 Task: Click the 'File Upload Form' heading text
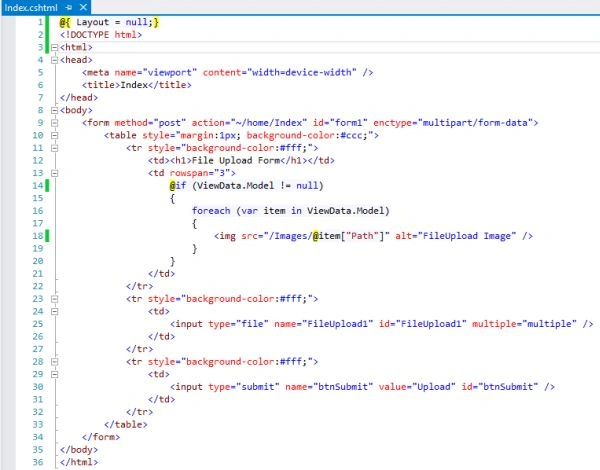(236, 160)
